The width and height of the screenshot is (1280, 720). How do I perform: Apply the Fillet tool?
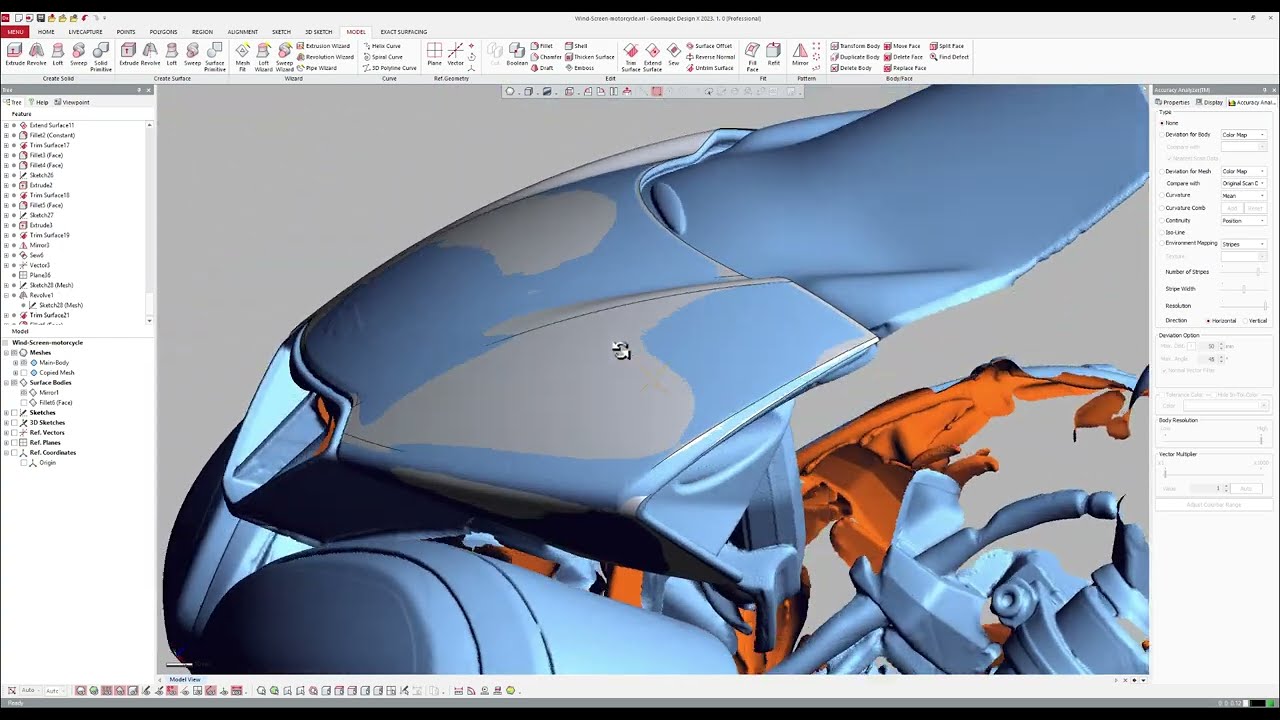pyautogui.click(x=542, y=46)
